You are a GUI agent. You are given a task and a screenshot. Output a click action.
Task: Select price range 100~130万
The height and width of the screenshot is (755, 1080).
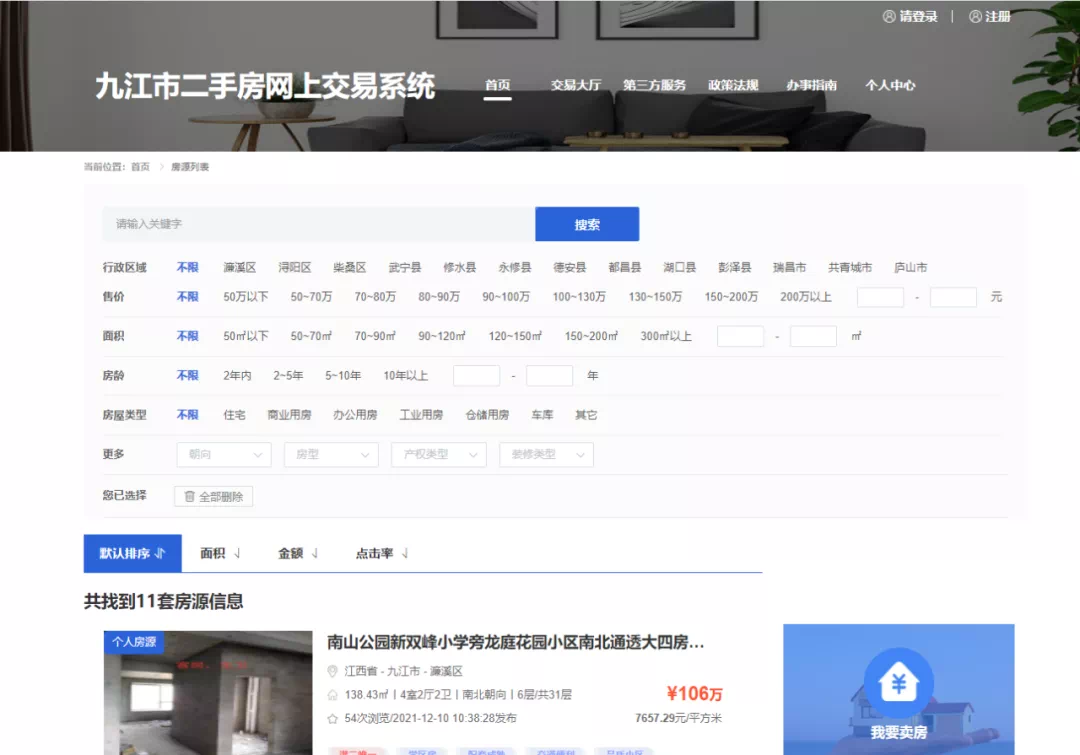pyautogui.click(x=579, y=297)
